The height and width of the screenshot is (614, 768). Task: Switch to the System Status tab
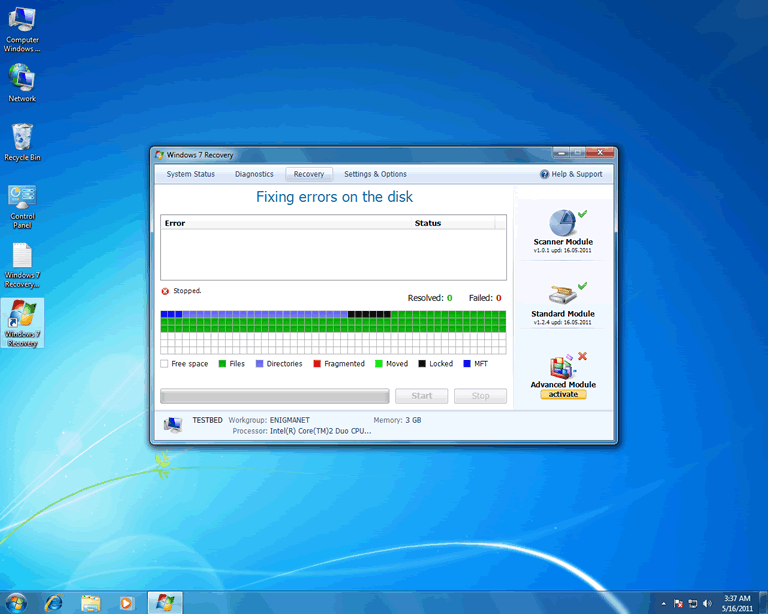pyautogui.click(x=190, y=174)
